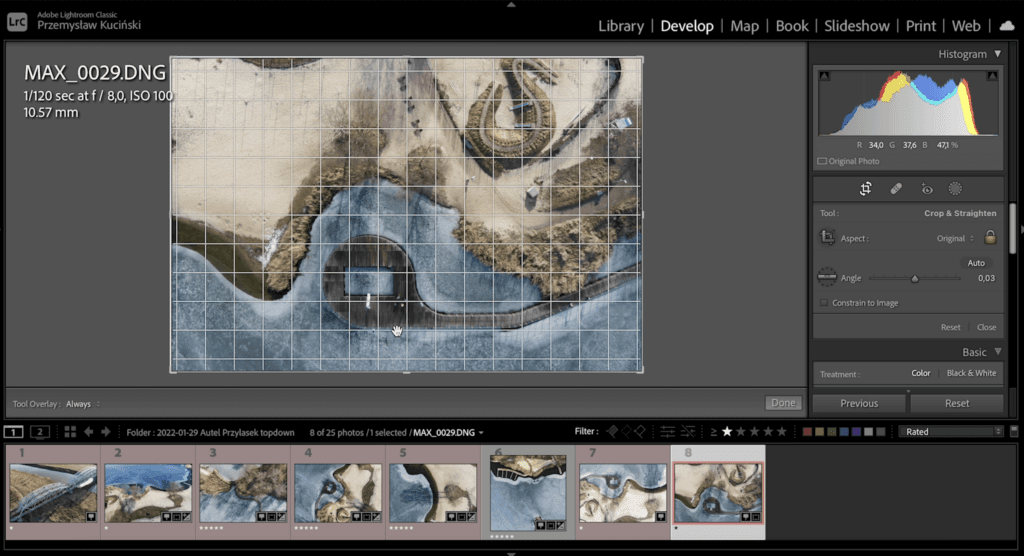The image size is (1024, 556).
Task: Go back with the left arrow icon
Action: [x=88, y=432]
